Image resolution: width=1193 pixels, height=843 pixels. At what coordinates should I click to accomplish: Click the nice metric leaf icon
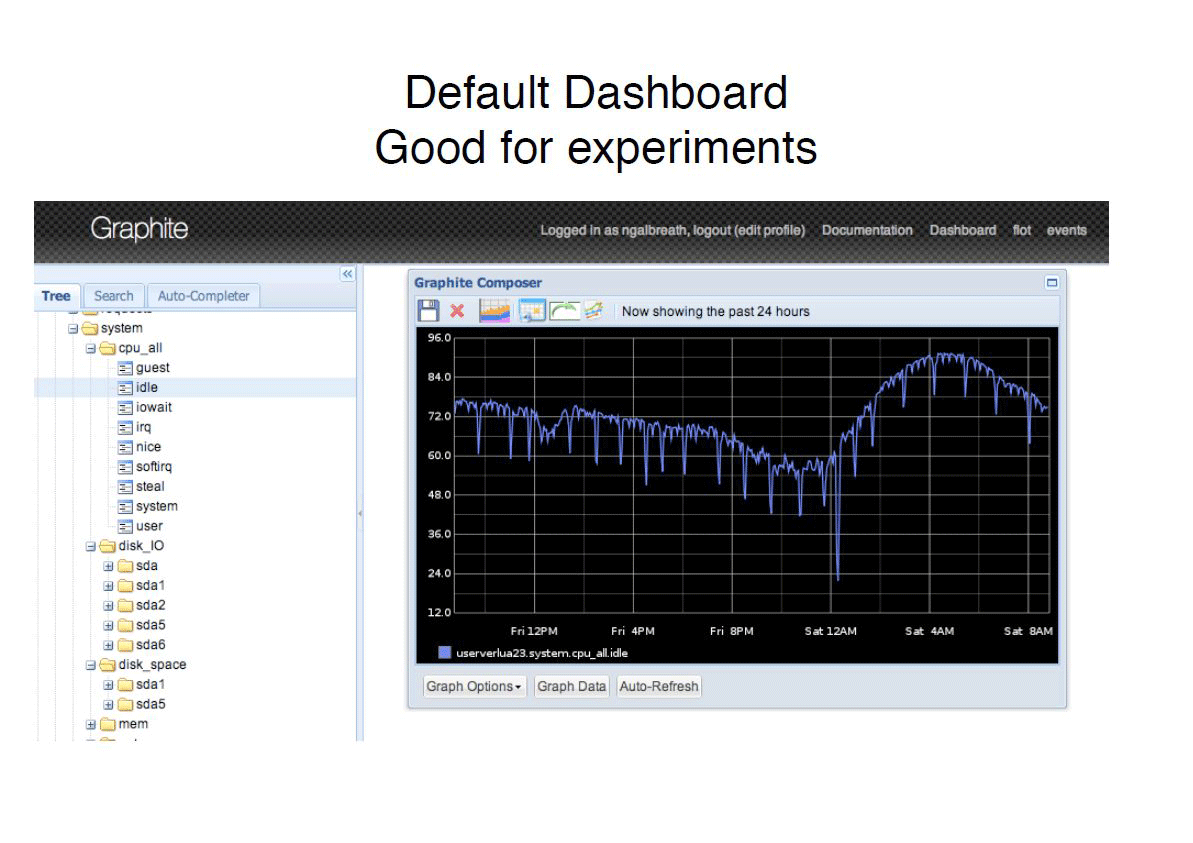click(126, 447)
